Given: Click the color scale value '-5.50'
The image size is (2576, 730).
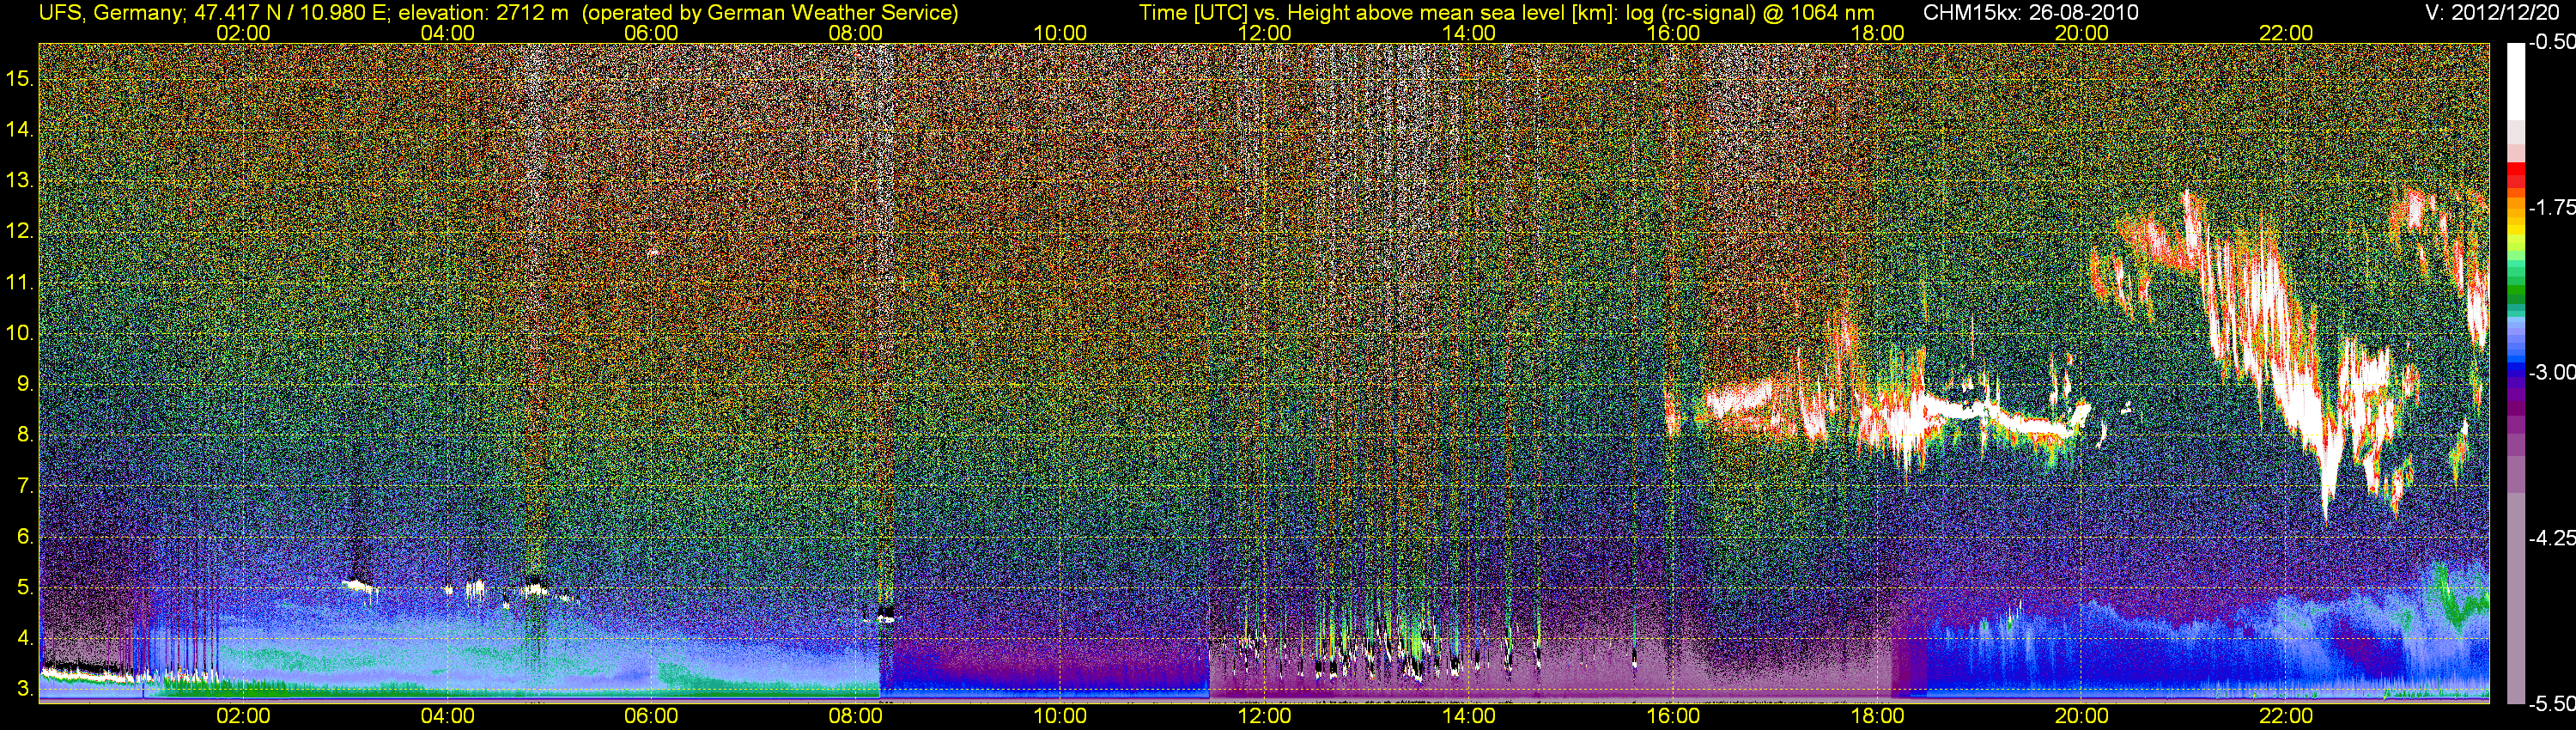Looking at the screenshot, I should [x=2551, y=703].
